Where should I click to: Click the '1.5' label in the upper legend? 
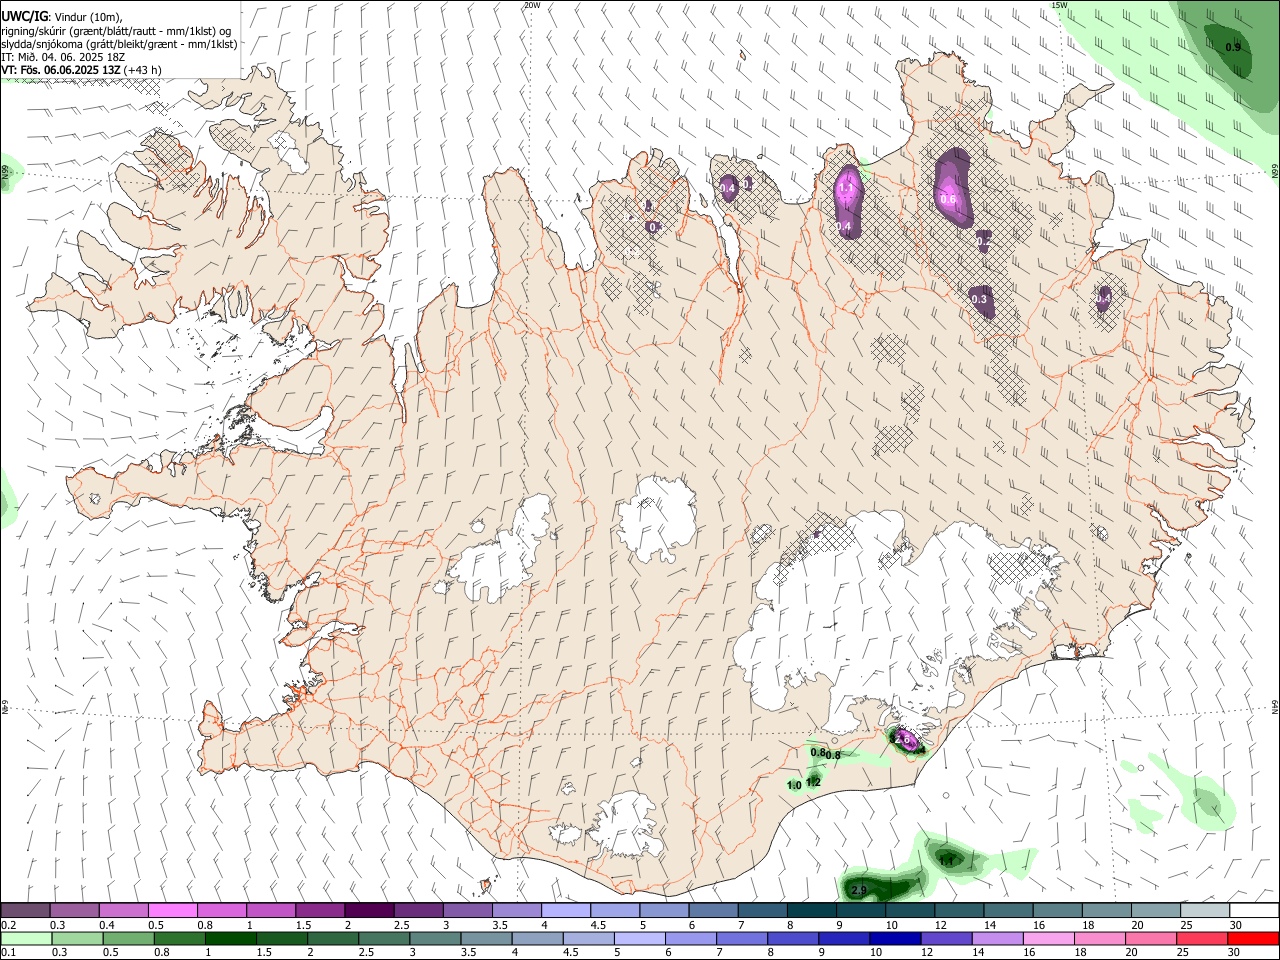click(303, 925)
